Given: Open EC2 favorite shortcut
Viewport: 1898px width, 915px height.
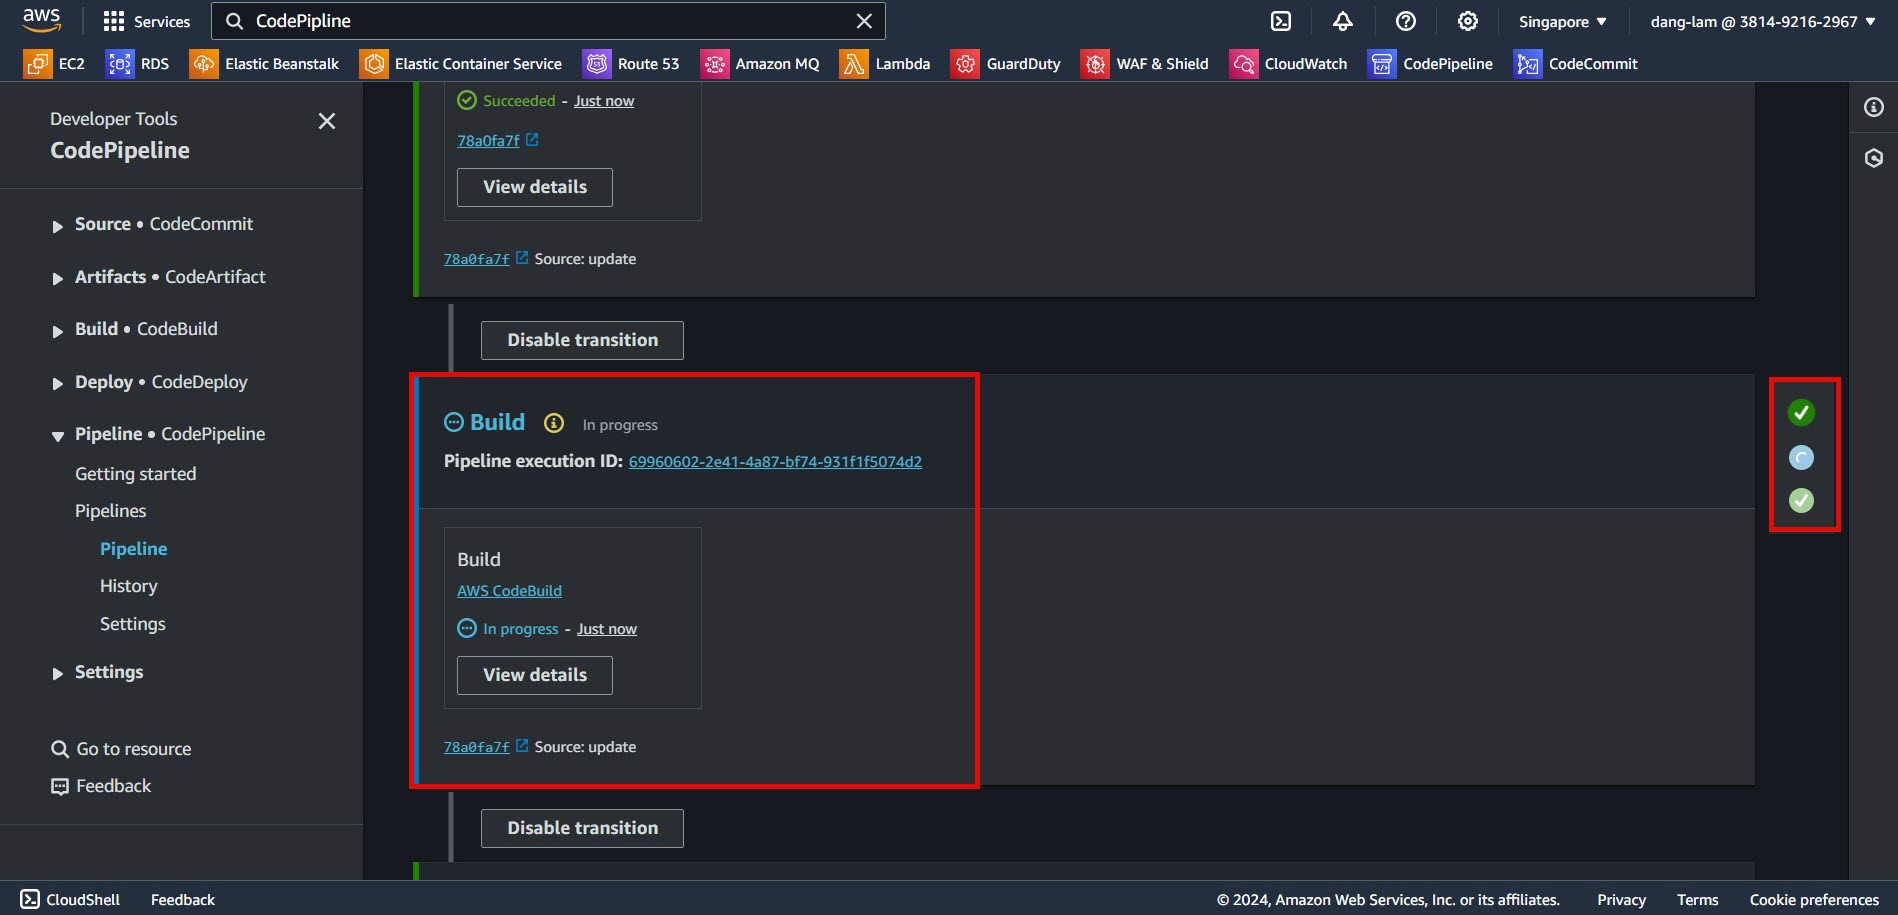Looking at the screenshot, I should point(55,64).
